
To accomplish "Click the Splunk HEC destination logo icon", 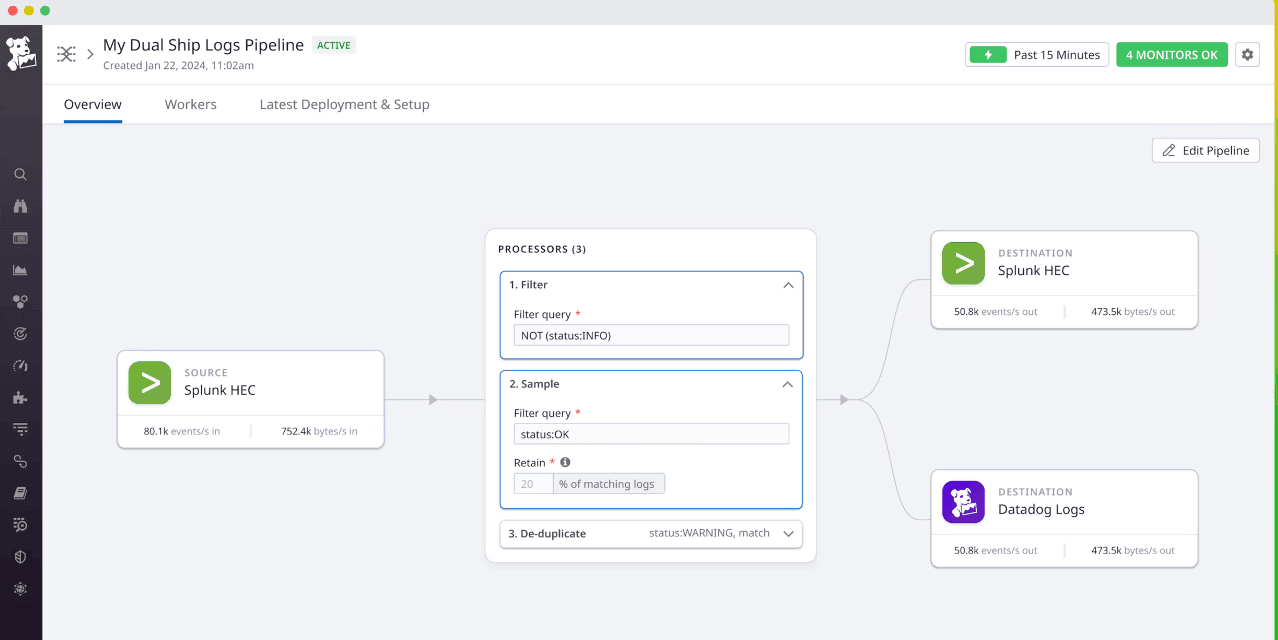I will pos(963,263).
